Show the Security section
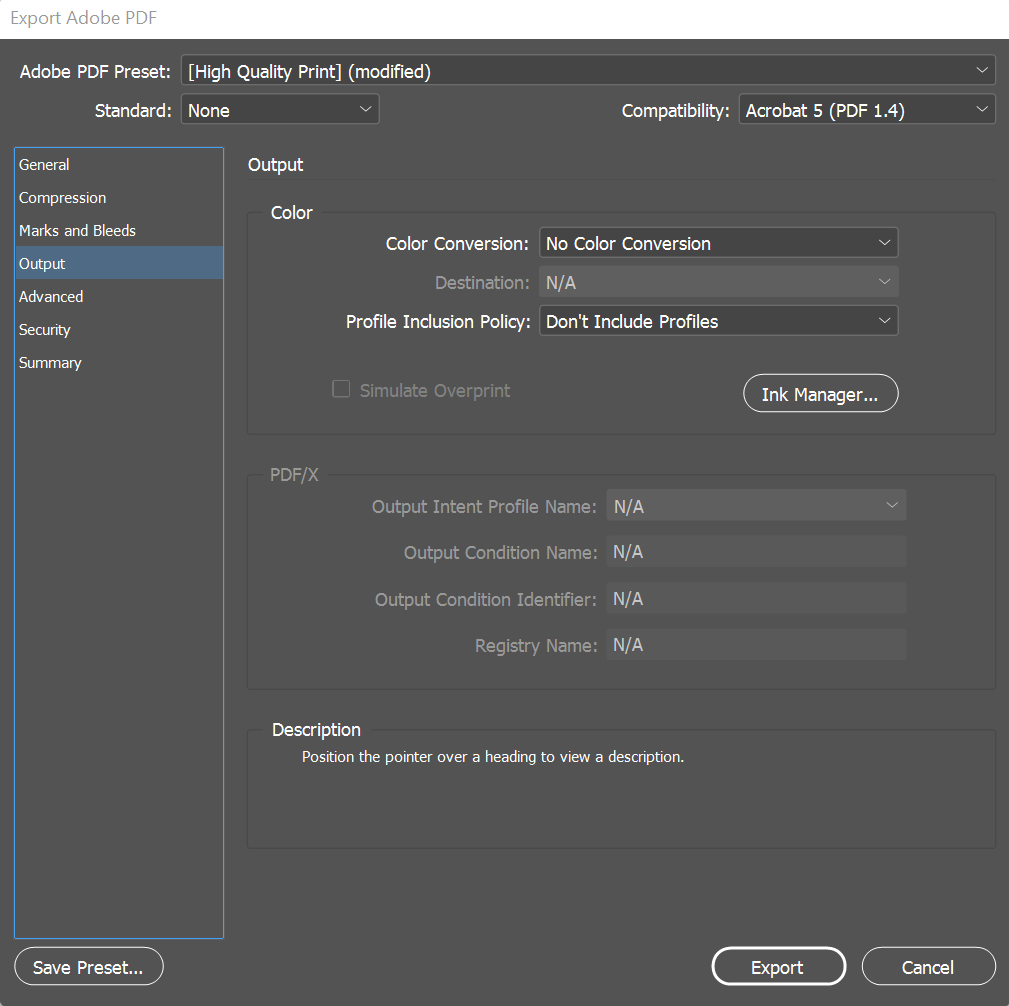Screen dimensions: 1009x1006 click(45, 330)
